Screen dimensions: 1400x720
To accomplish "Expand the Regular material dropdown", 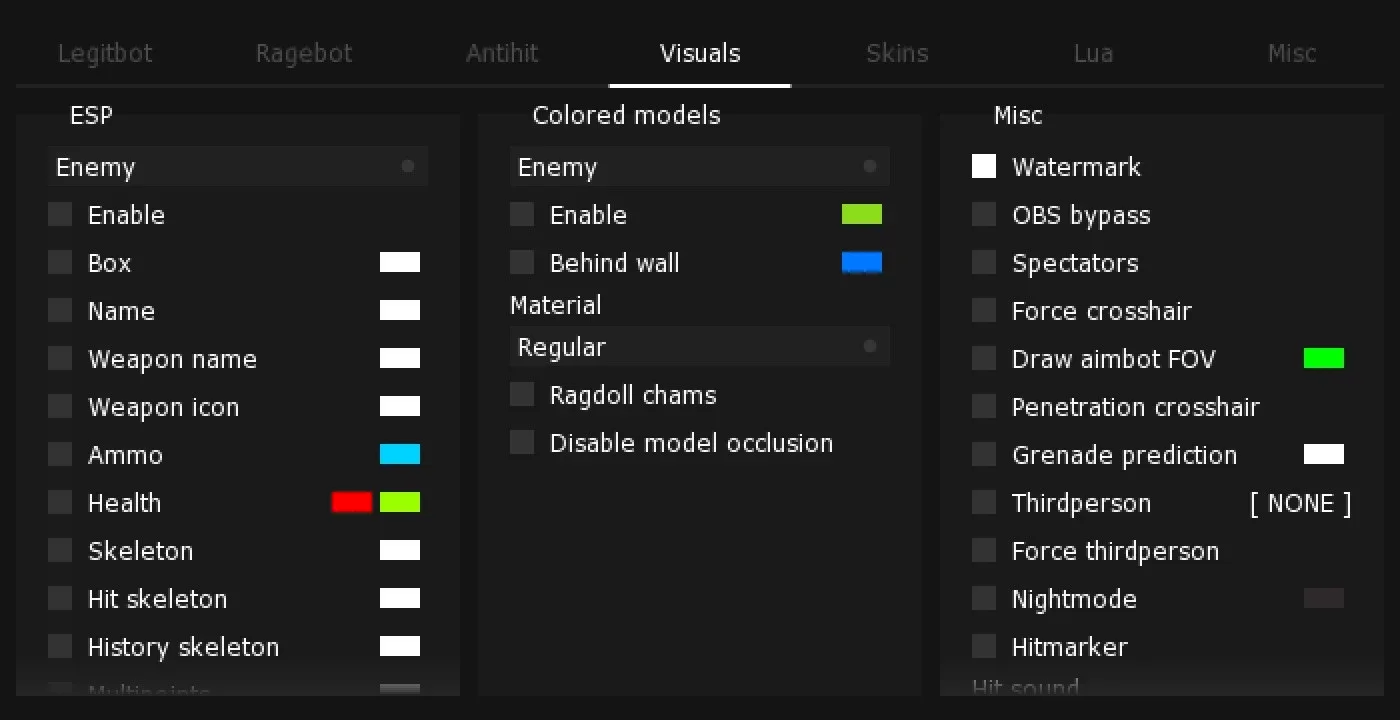I will pyautogui.click(x=700, y=347).
